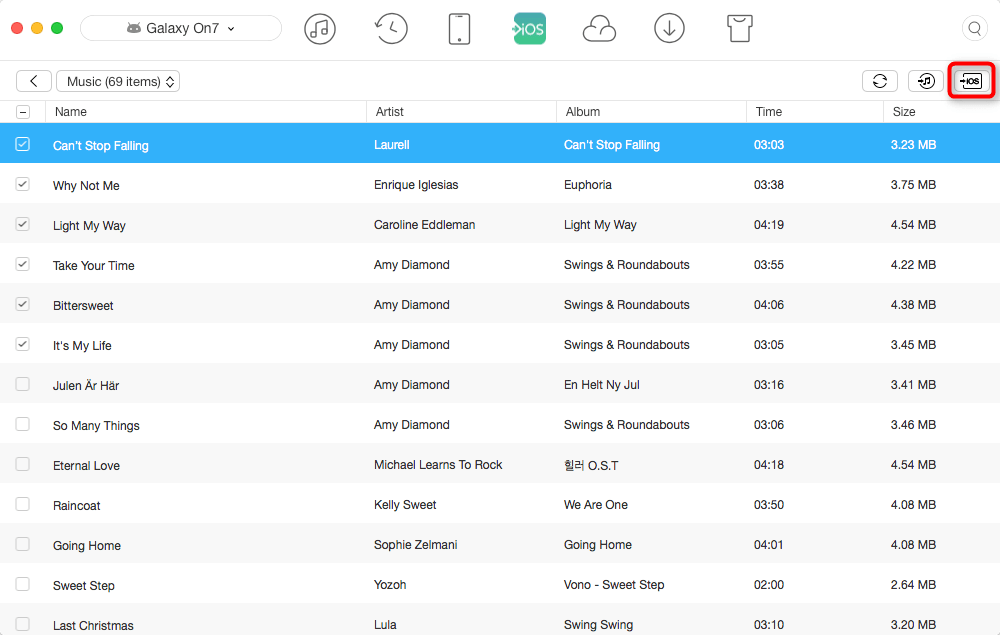The width and height of the screenshot is (1000, 635).
Task: Sort by the Artist column header
Action: (390, 112)
